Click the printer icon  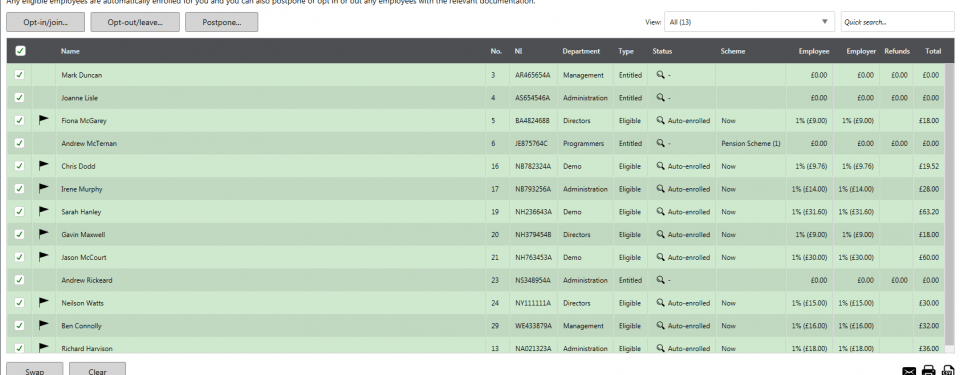click(x=929, y=370)
